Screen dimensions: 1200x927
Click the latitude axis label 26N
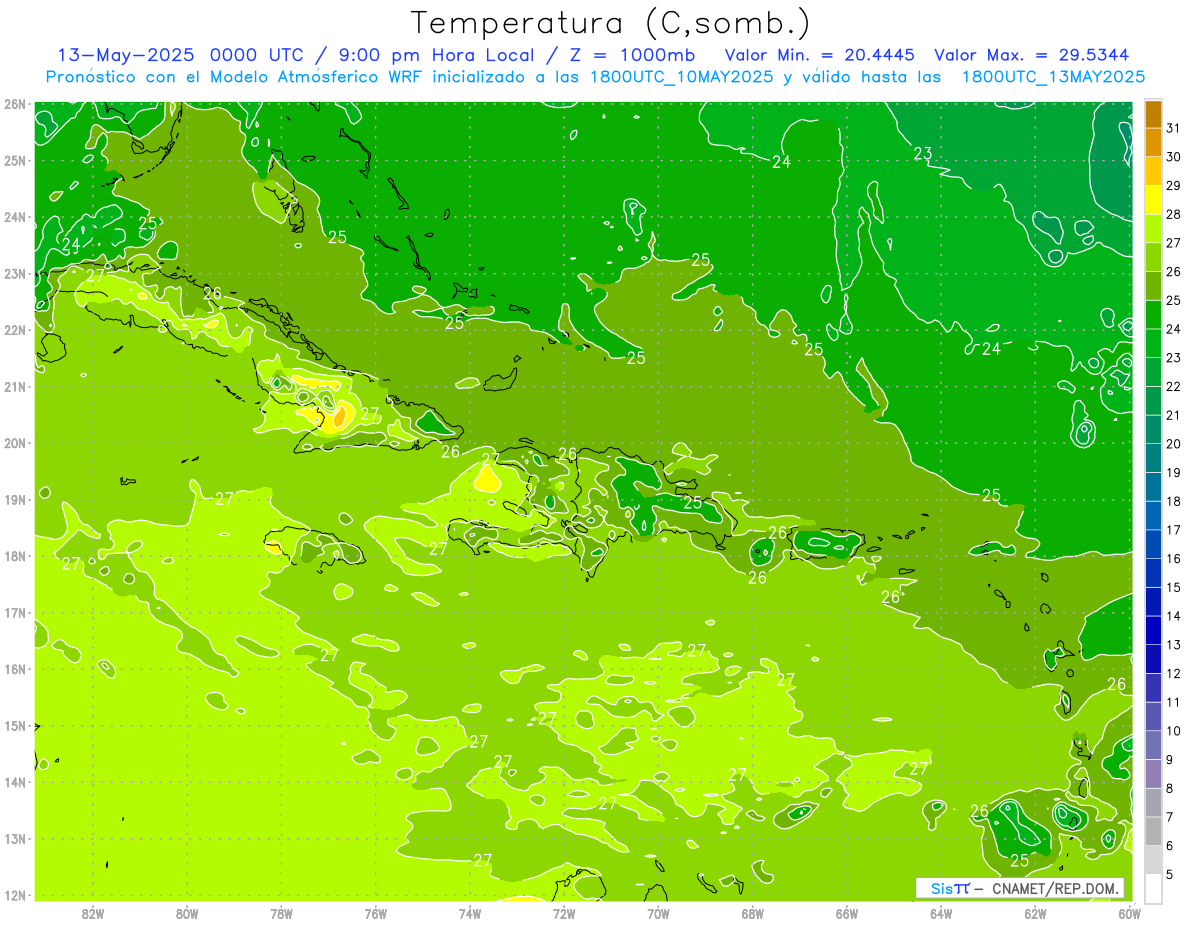14,104
